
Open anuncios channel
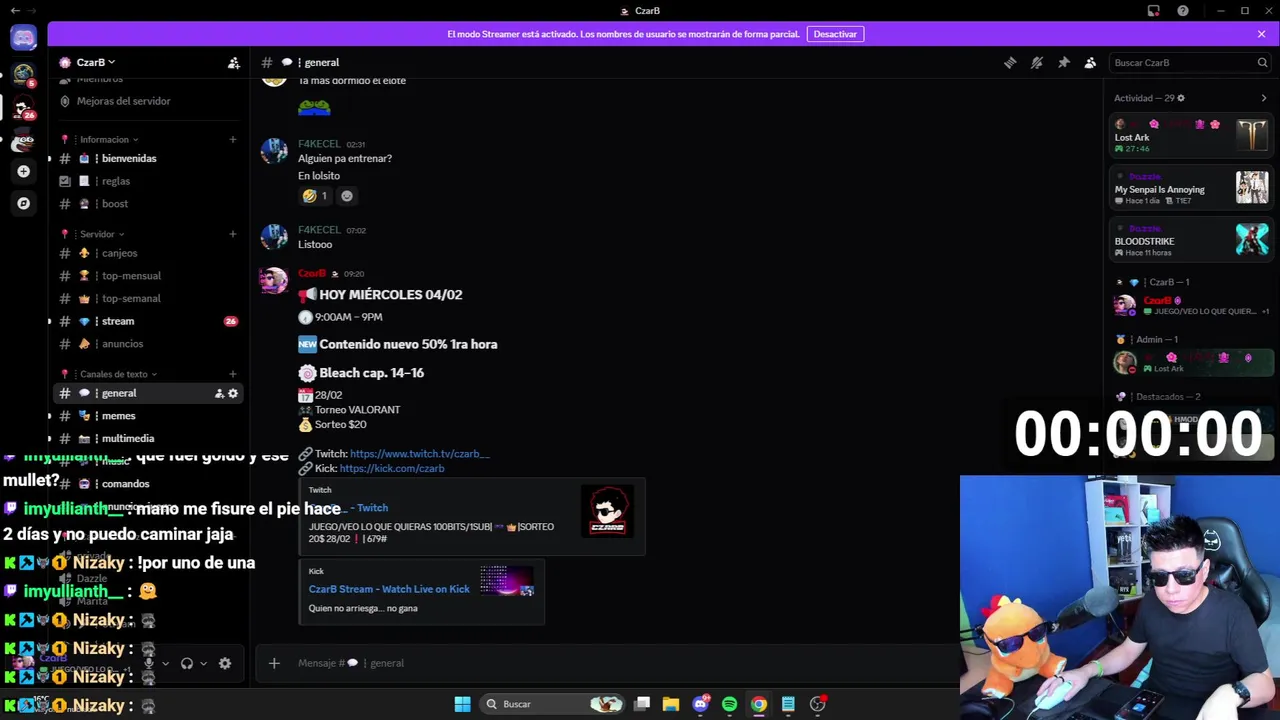click(147, 344)
